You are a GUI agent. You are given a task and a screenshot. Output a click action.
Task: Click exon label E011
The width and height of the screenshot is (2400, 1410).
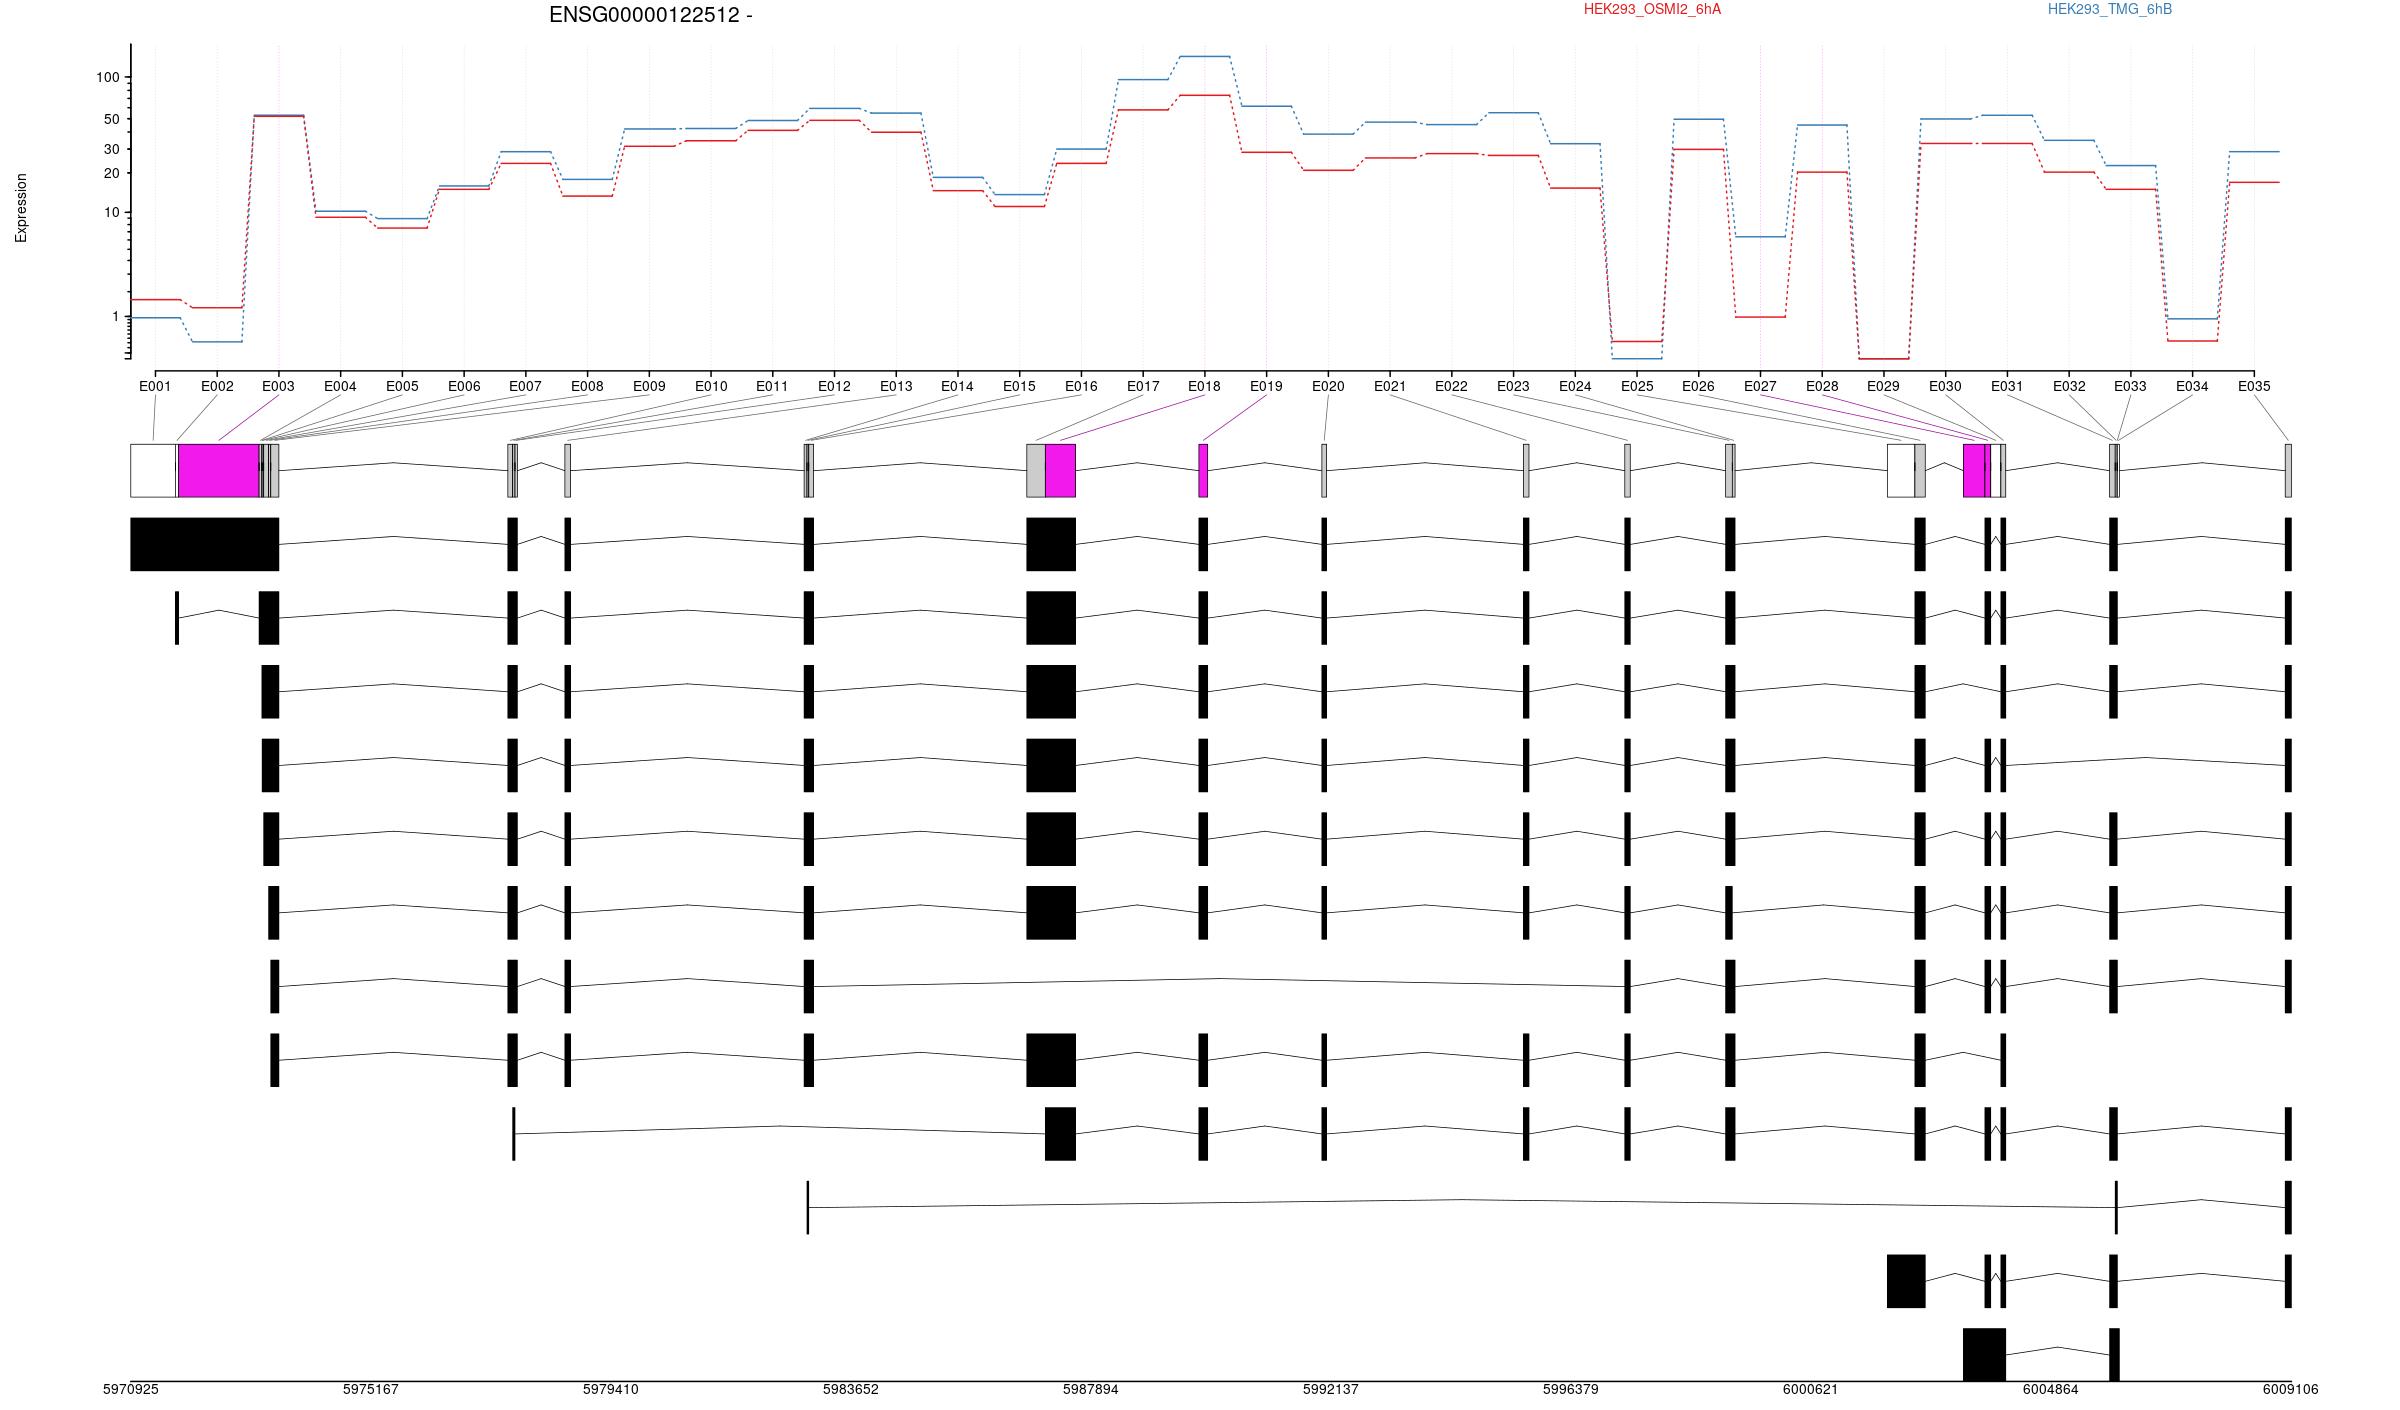pyautogui.click(x=772, y=386)
